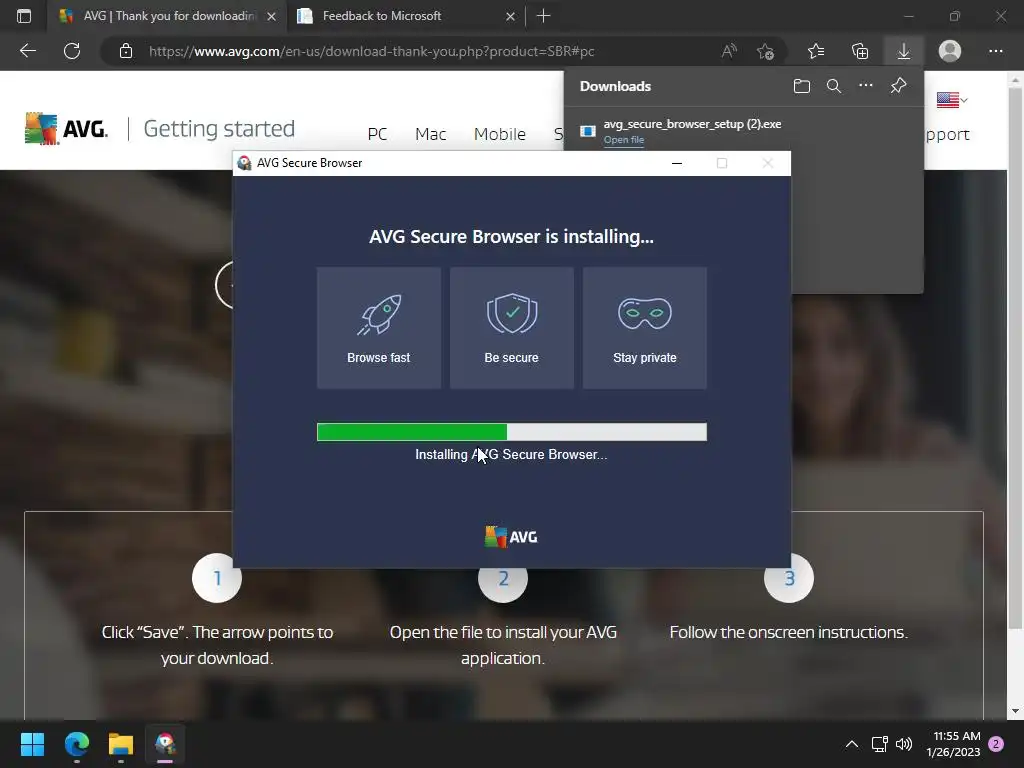
Task: Open the Favorites list icon
Action: pos(816,51)
